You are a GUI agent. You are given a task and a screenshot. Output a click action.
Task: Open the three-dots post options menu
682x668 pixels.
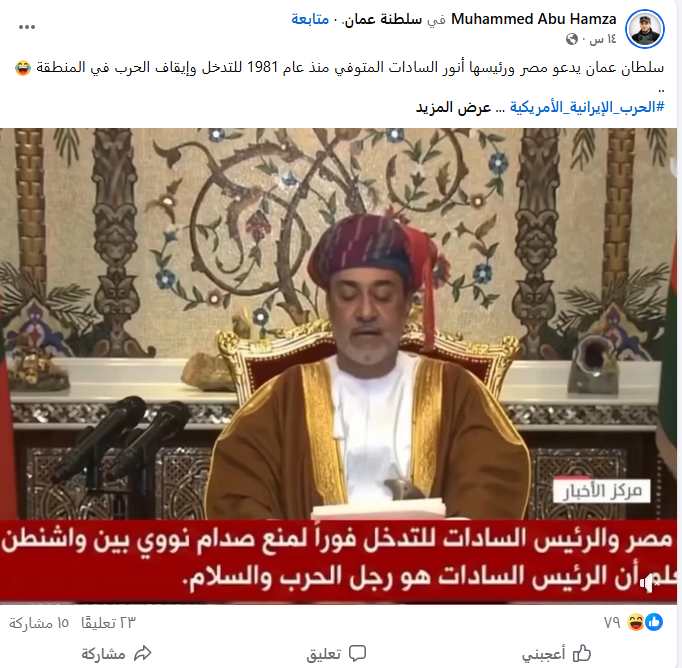pos(27,27)
